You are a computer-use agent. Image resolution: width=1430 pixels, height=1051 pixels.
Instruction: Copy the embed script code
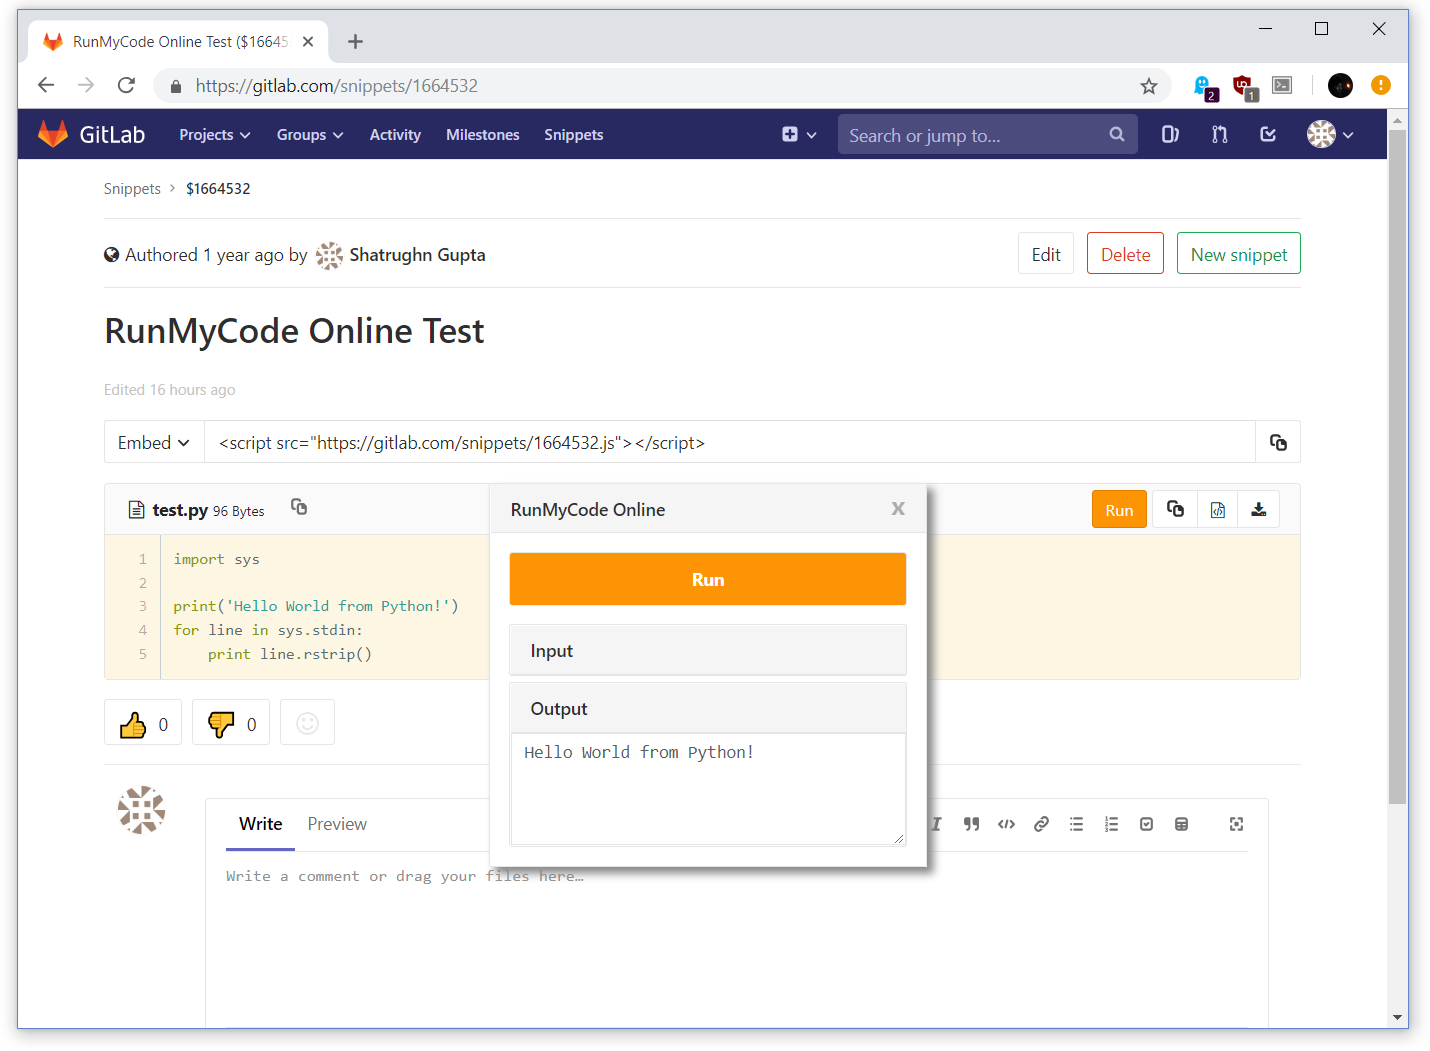click(1278, 442)
